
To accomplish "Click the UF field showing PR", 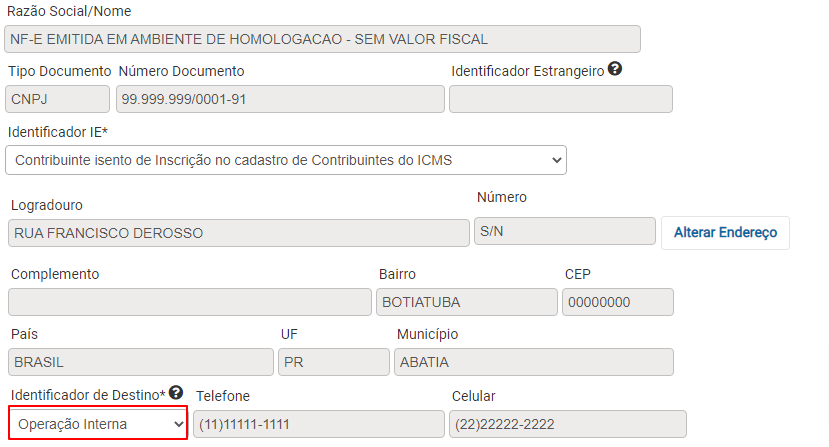I will tap(334, 362).
